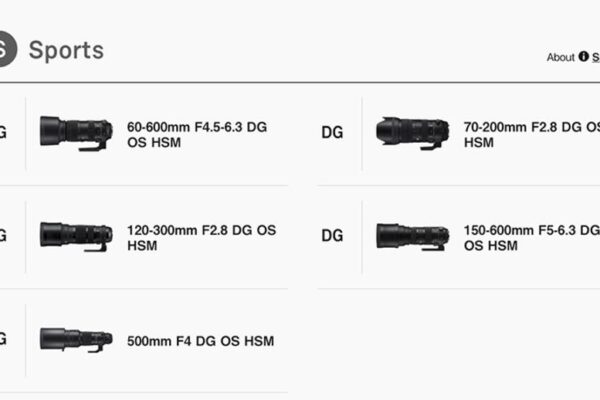Click the DG label beside 70-200mm lens

click(332, 133)
